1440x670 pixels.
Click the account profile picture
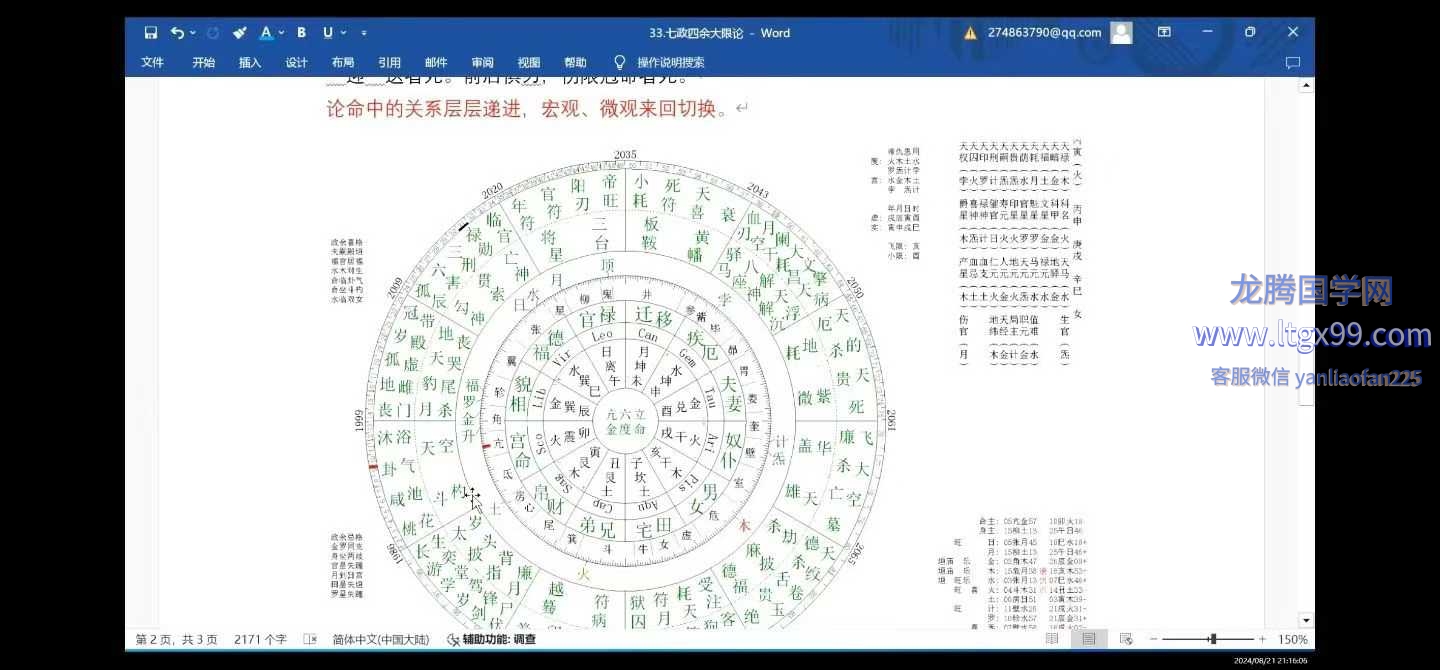pyautogui.click(x=1122, y=33)
